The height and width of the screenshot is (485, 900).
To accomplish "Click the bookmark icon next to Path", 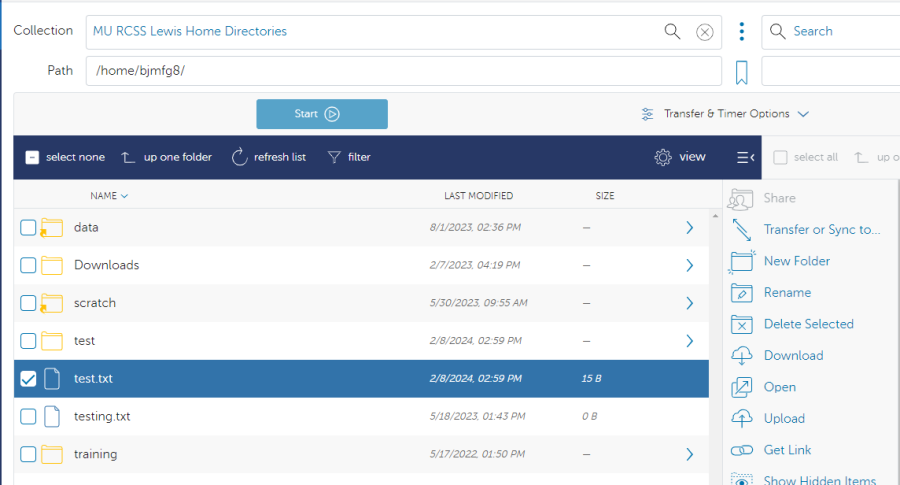I will coord(741,72).
